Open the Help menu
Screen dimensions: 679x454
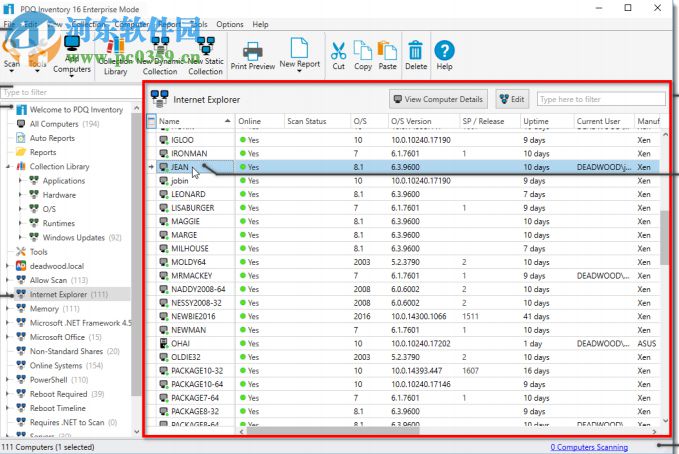pyautogui.click(x=260, y=24)
